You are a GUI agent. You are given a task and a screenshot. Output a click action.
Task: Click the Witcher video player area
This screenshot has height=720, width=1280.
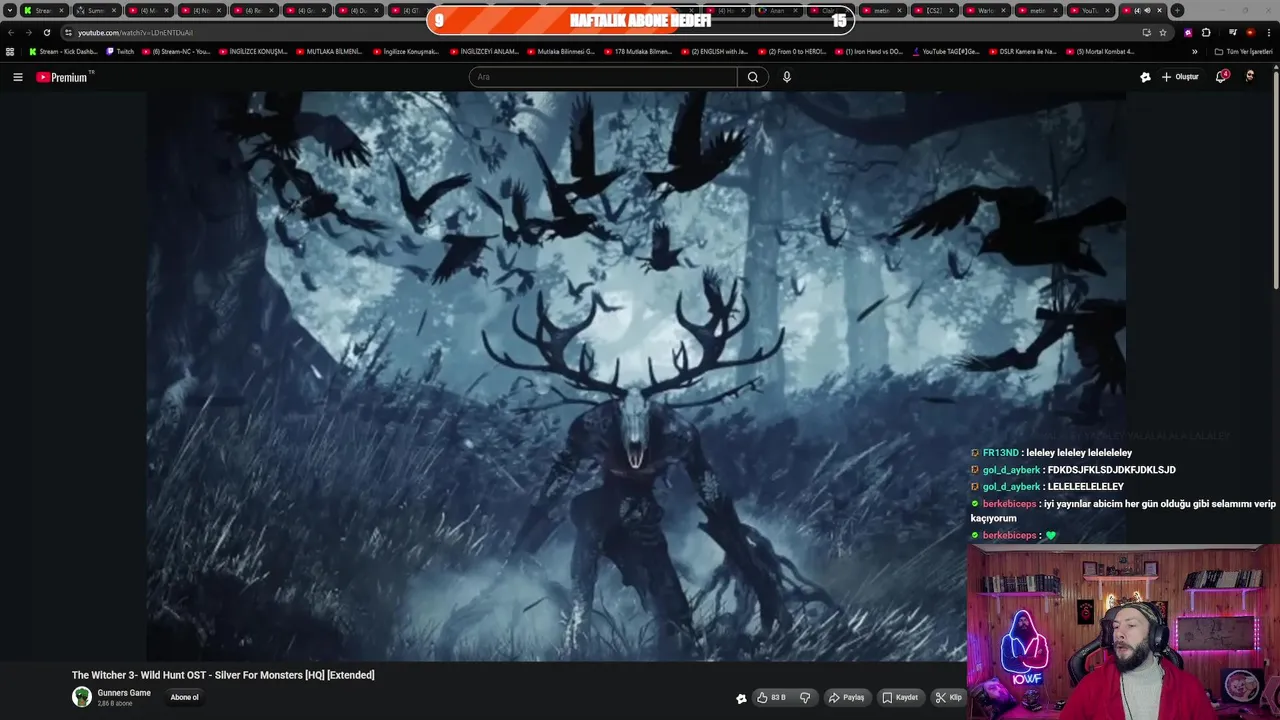click(636, 376)
